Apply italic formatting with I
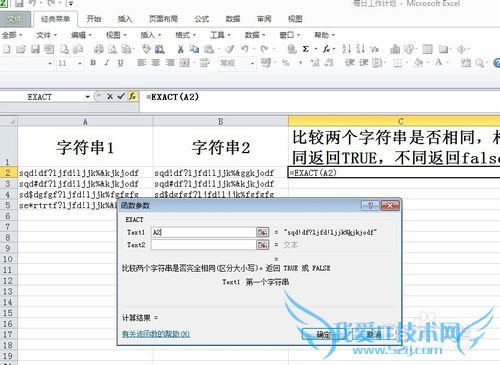This screenshot has width=500, height=365. (107, 63)
